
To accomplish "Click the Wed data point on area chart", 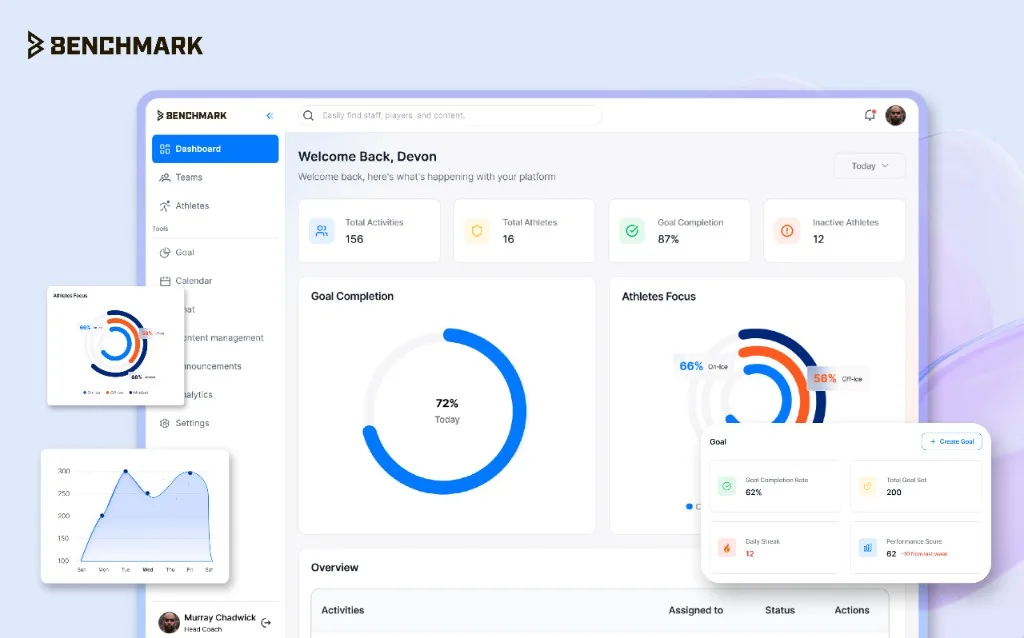I will tap(148, 493).
